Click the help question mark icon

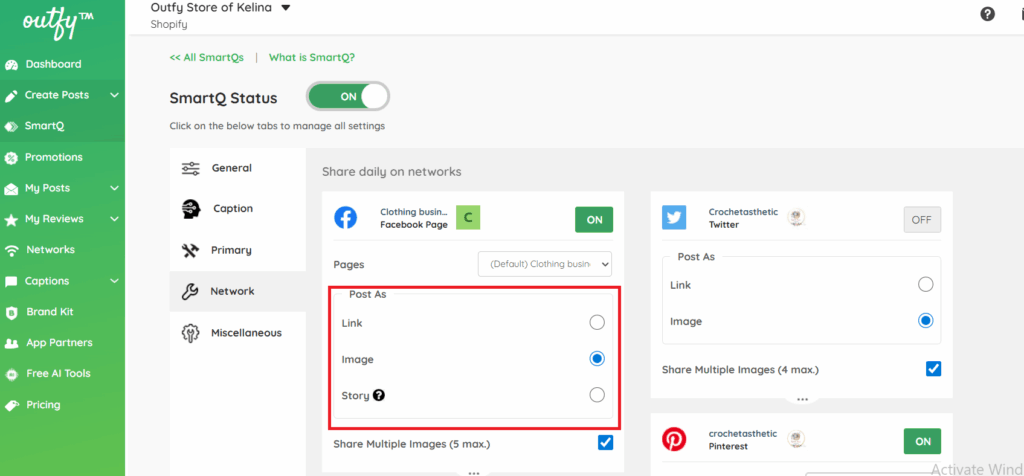988,14
